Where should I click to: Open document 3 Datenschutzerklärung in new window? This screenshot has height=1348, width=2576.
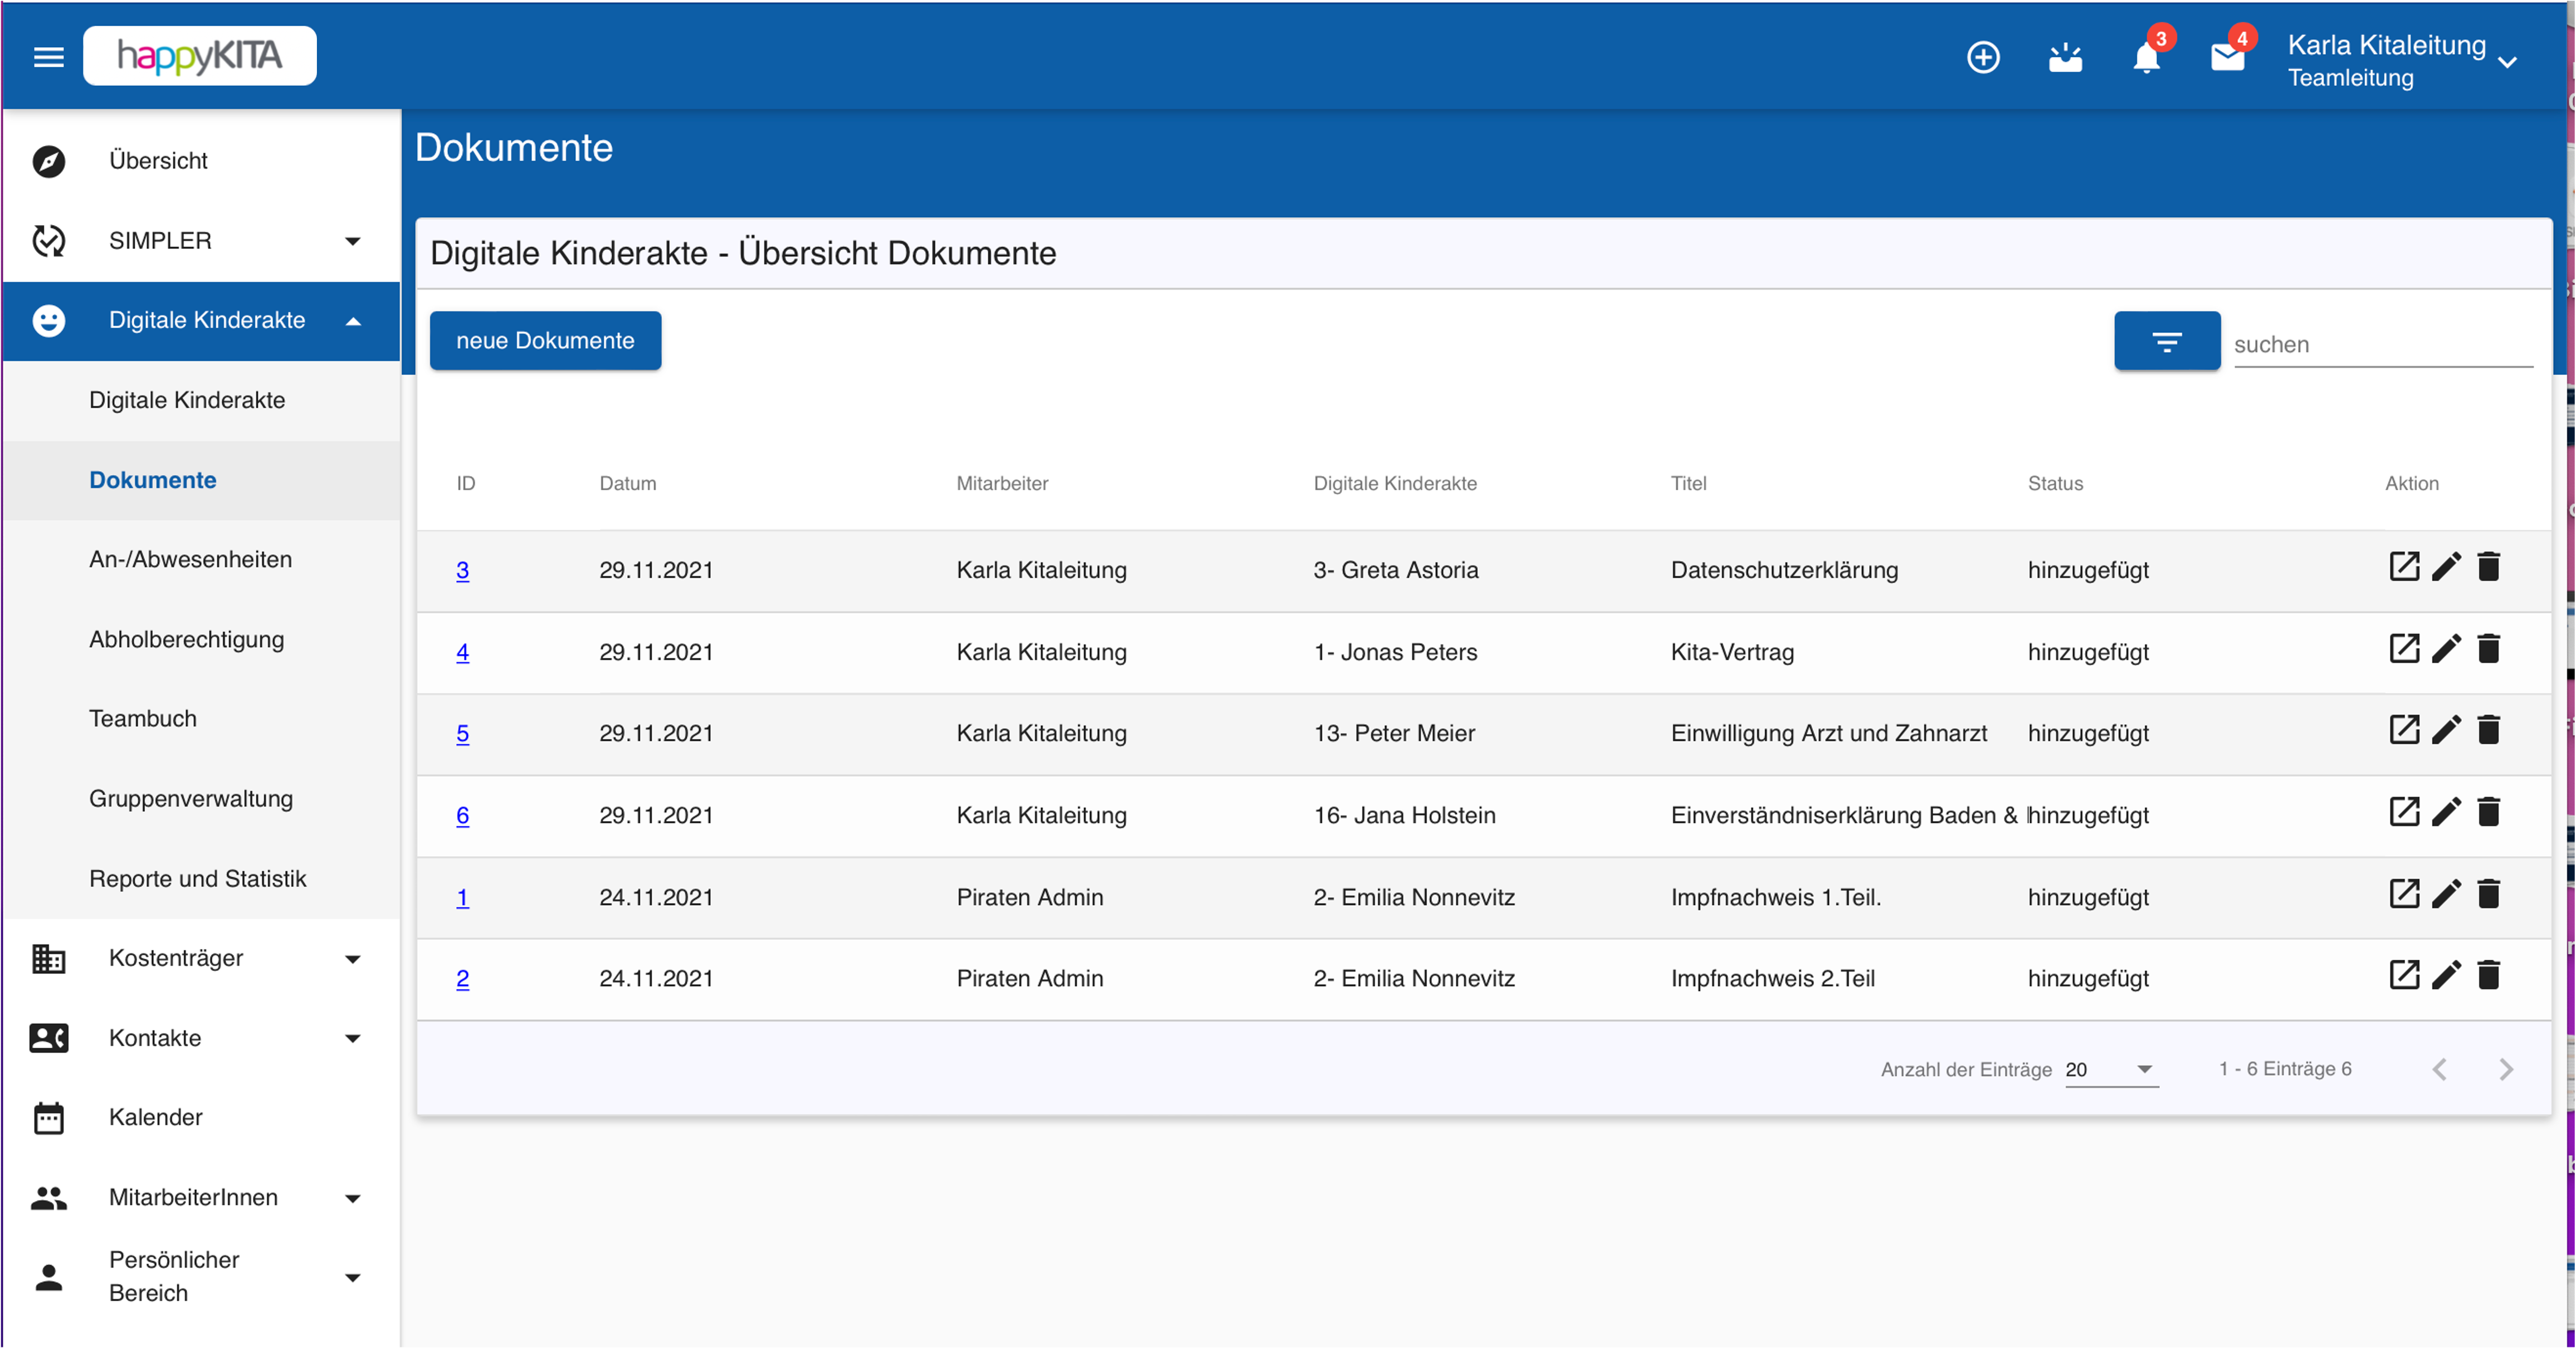point(2403,567)
